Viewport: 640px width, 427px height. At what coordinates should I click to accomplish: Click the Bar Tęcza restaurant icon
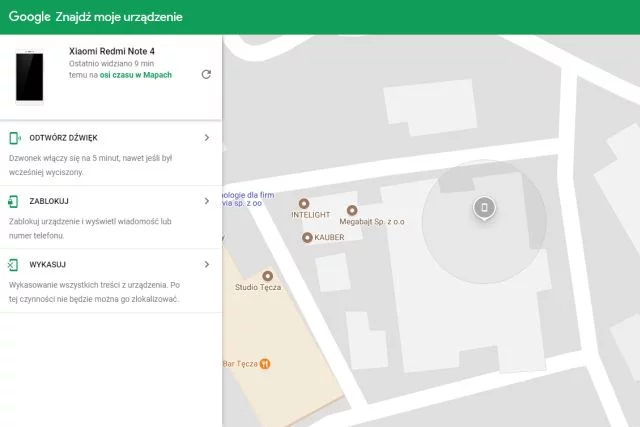tap(265, 363)
